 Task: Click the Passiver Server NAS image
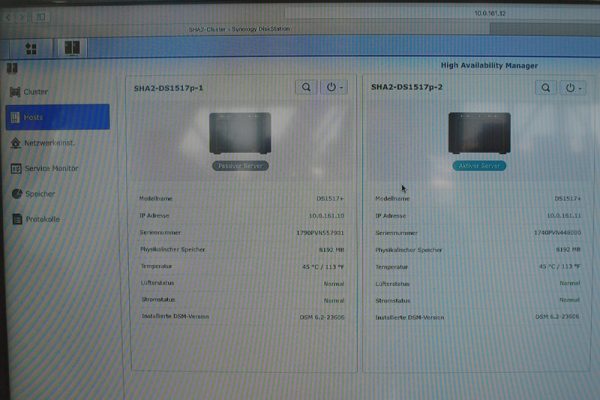click(240, 133)
